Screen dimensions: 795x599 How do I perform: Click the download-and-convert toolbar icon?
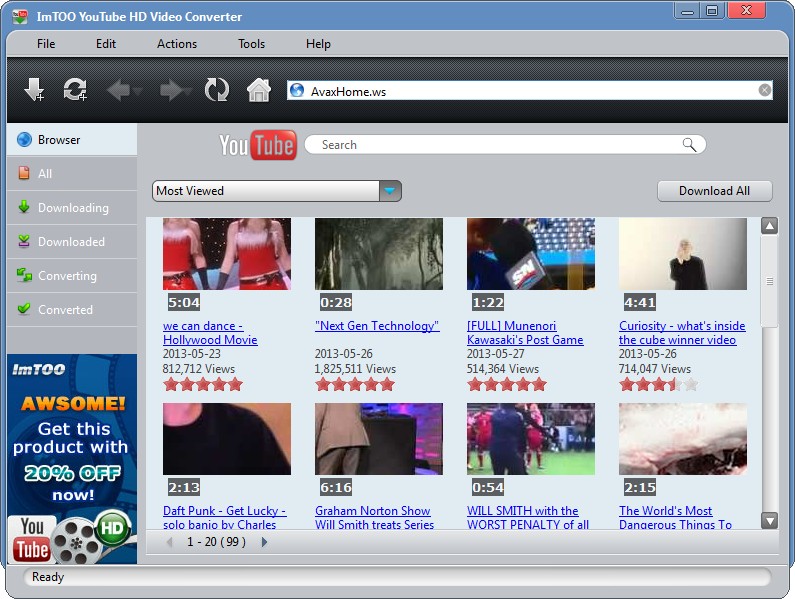pos(75,90)
